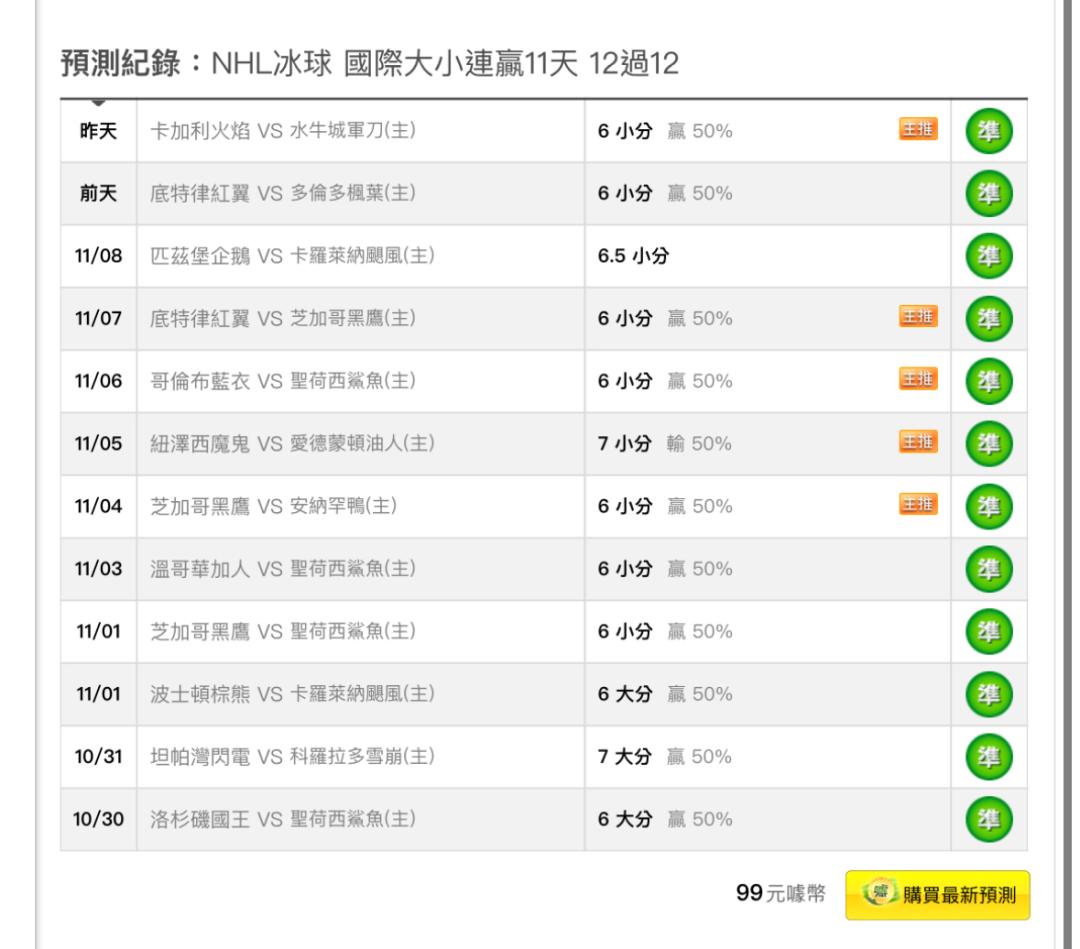Click the 芝加哥黑鷹 VS 安納罕鴨(主) matchup
Image resolution: width=1080 pixels, height=949 pixels.
tap(273, 506)
